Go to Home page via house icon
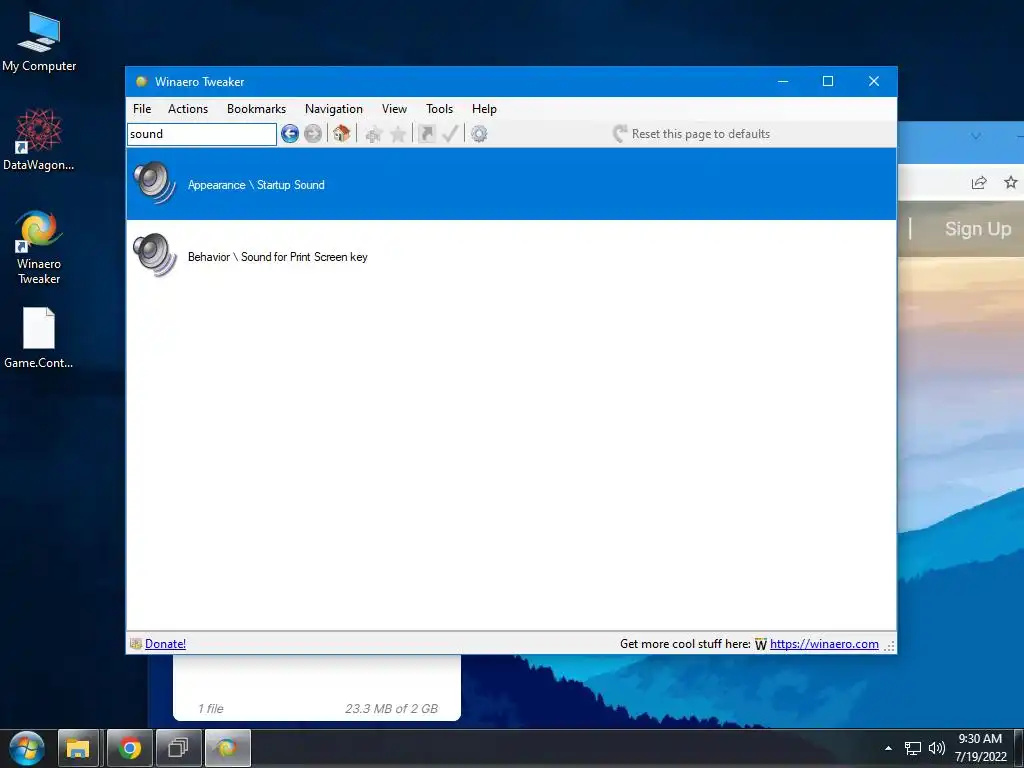1024x768 pixels. click(x=341, y=134)
